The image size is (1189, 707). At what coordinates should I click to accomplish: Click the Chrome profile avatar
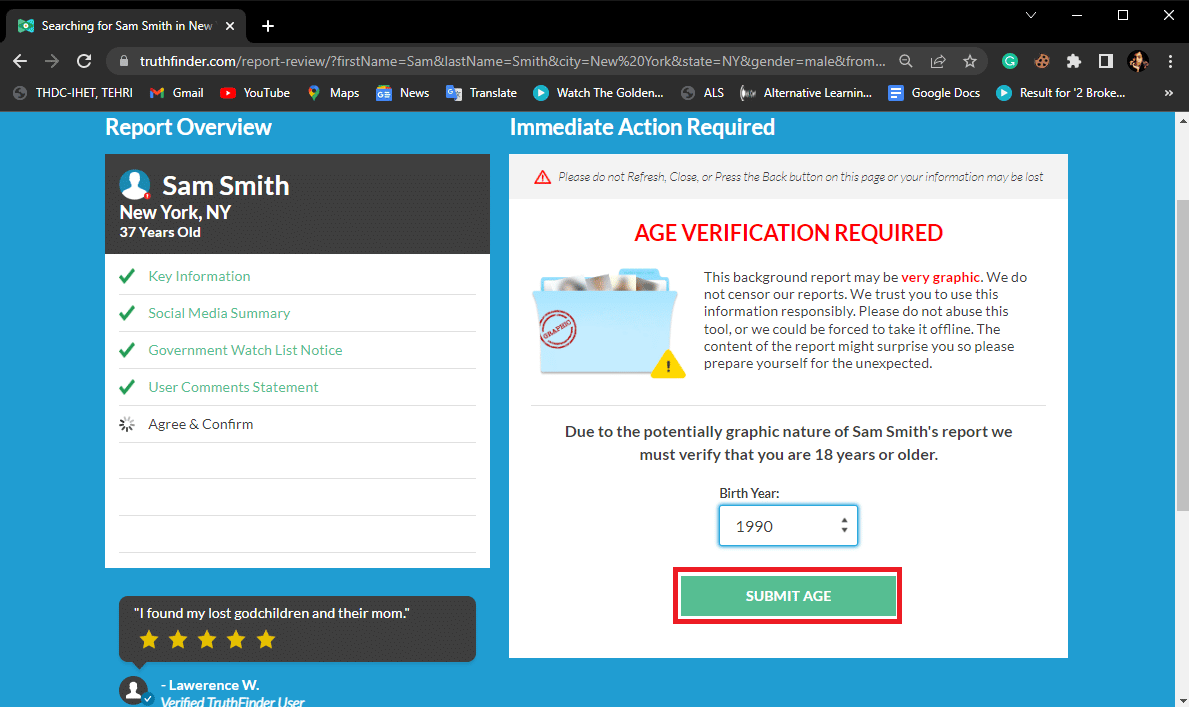[1138, 61]
